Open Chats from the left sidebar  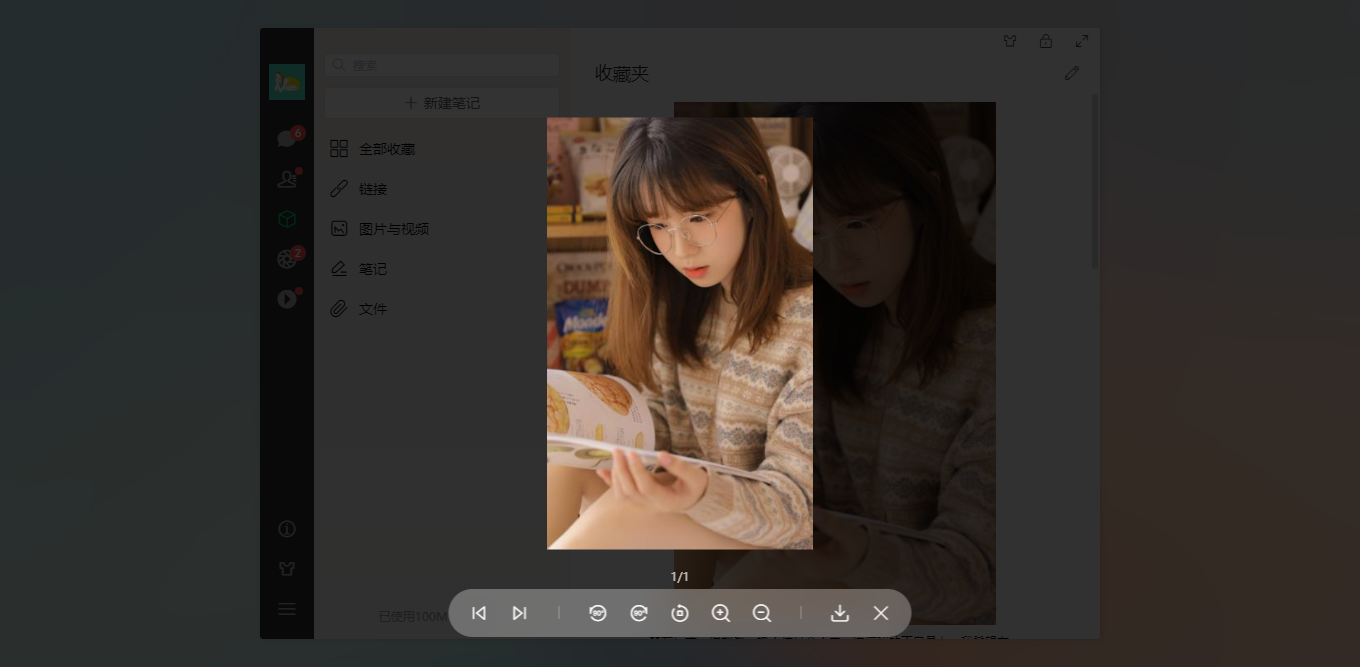287,138
